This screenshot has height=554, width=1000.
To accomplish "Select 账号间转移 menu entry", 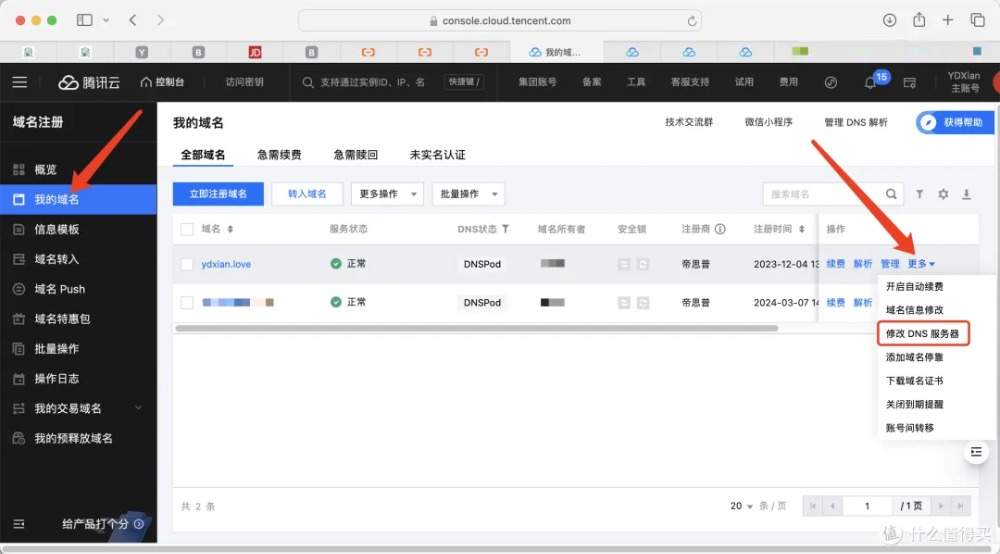I will pyautogui.click(x=910, y=428).
